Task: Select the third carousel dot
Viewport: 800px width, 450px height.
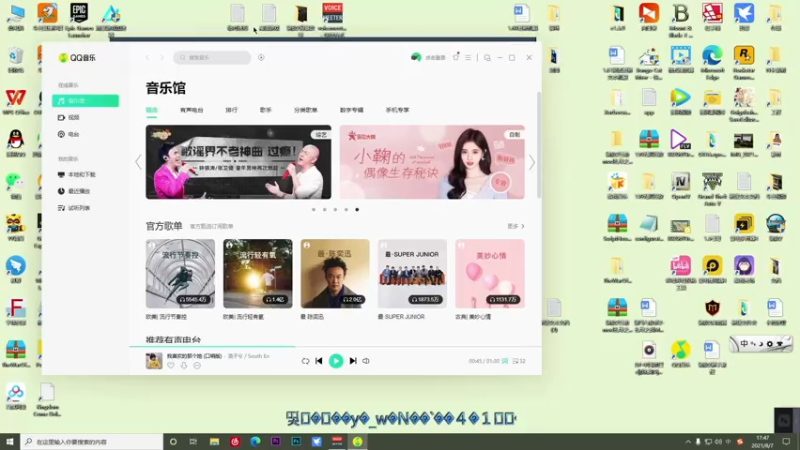Action: click(x=335, y=210)
